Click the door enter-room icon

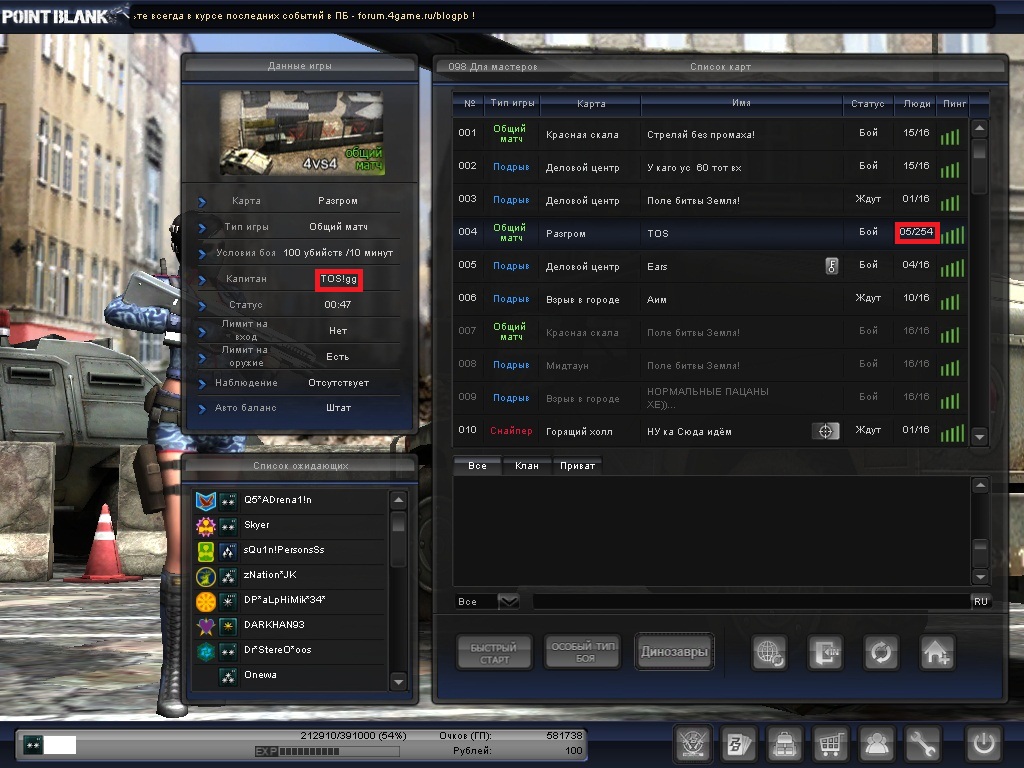point(825,652)
